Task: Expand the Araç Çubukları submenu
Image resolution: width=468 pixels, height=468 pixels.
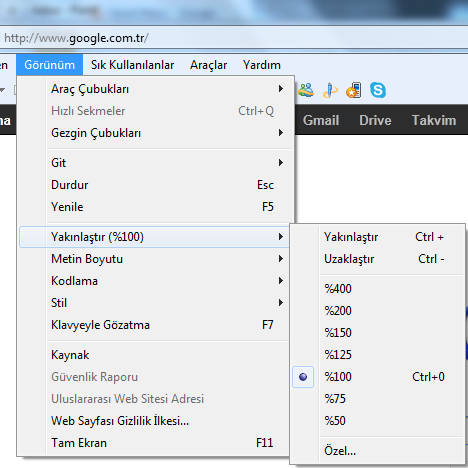Action: coord(155,89)
